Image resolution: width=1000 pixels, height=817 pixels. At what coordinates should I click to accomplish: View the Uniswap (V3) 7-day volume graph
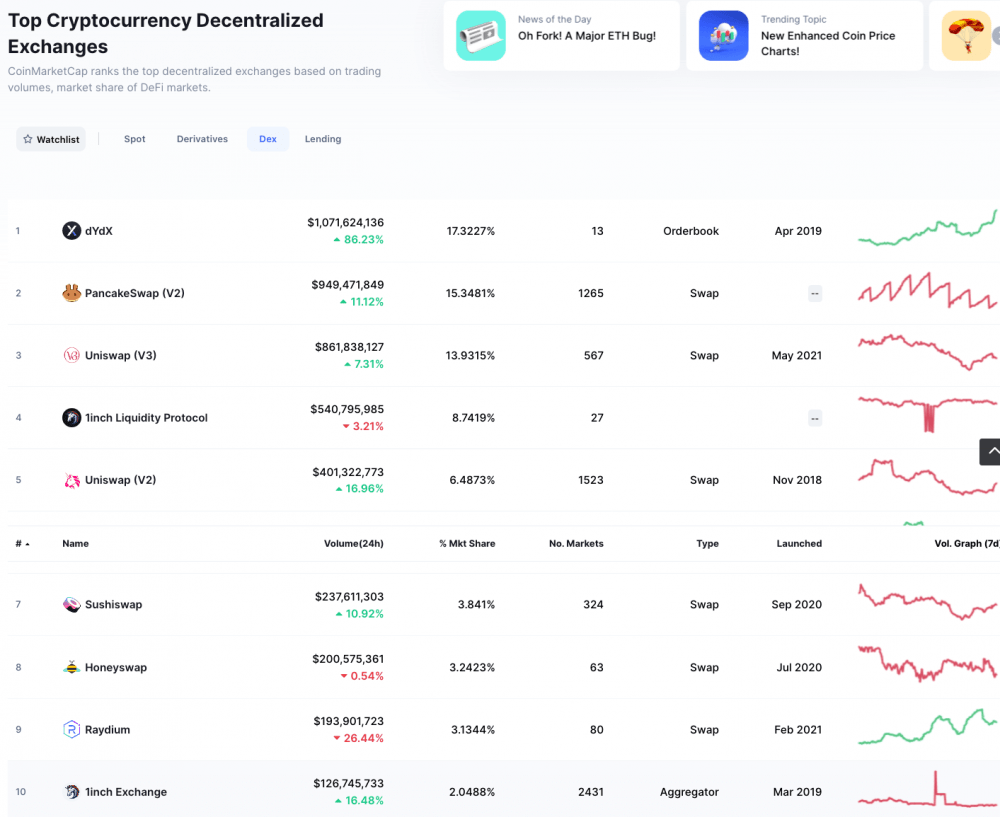click(927, 352)
